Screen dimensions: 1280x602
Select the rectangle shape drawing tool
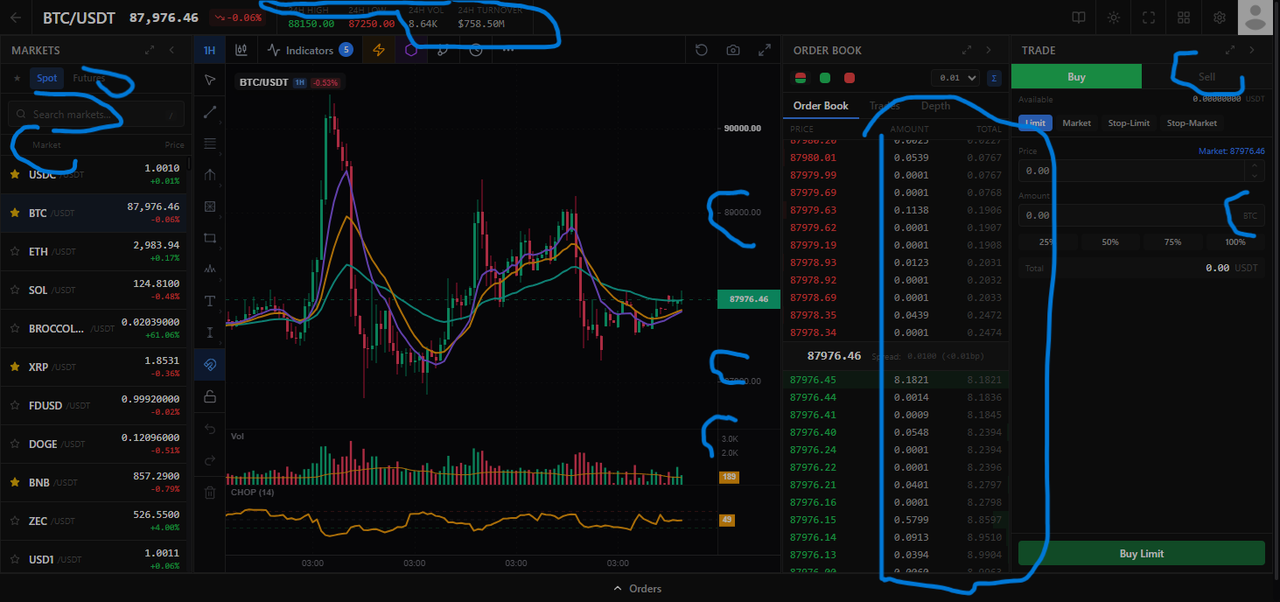[x=210, y=238]
